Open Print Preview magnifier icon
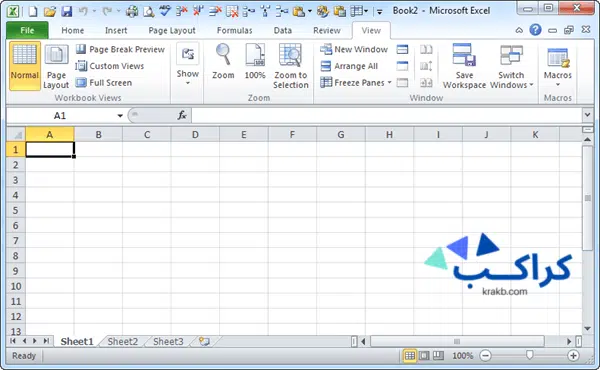 [148, 11]
